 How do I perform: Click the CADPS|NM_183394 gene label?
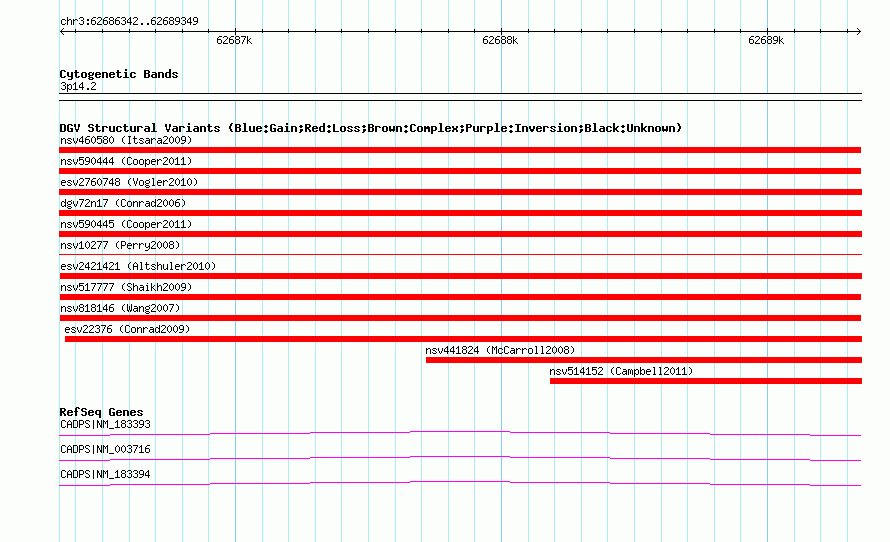(105, 474)
